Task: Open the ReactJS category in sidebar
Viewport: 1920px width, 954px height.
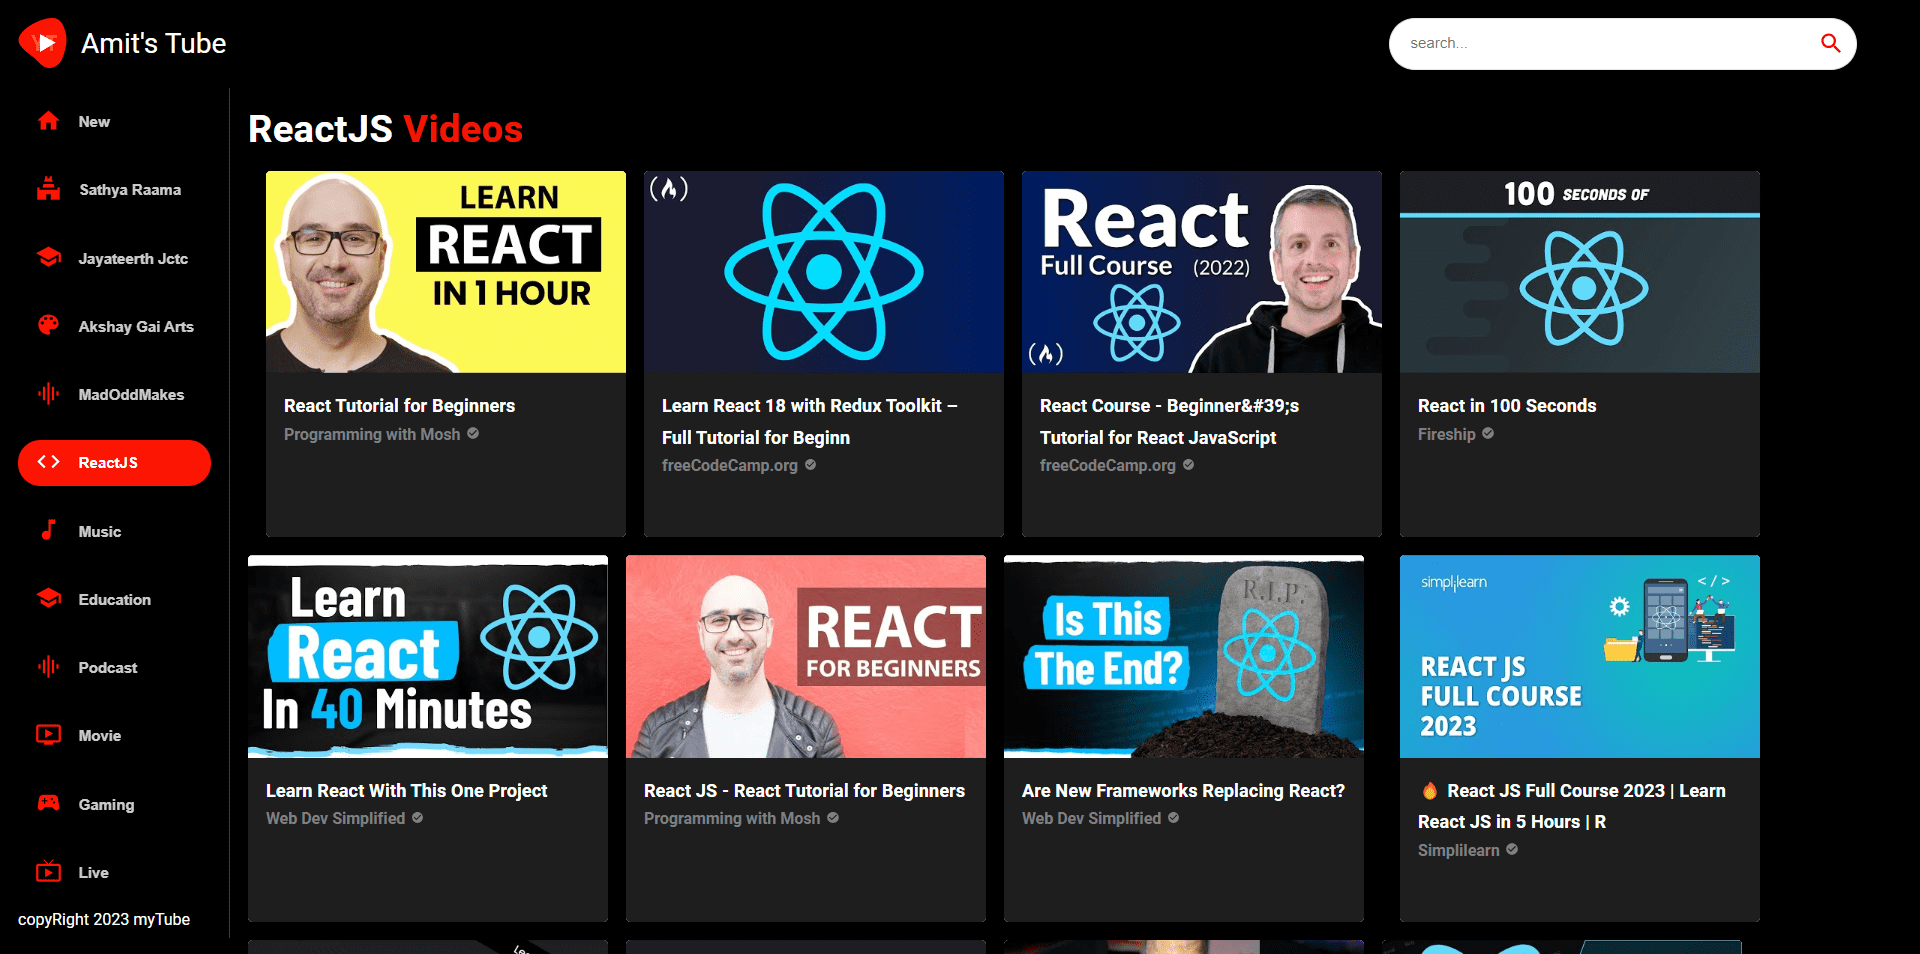Action: point(114,463)
